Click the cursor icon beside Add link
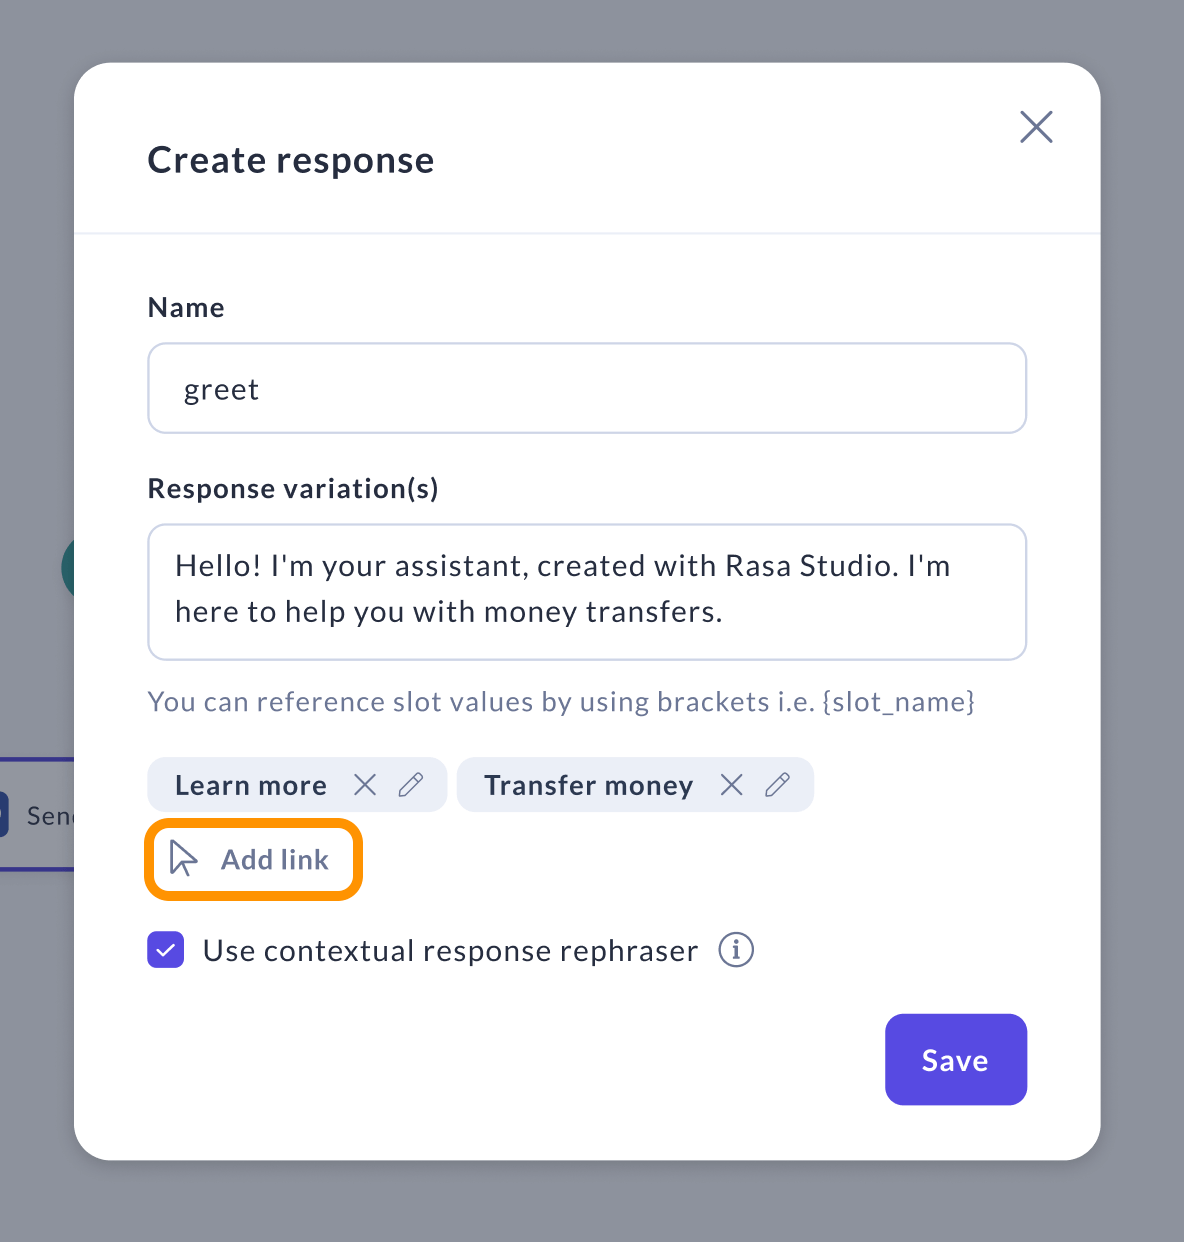Screen dimensions: 1184x1242 [x=183, y=858]
